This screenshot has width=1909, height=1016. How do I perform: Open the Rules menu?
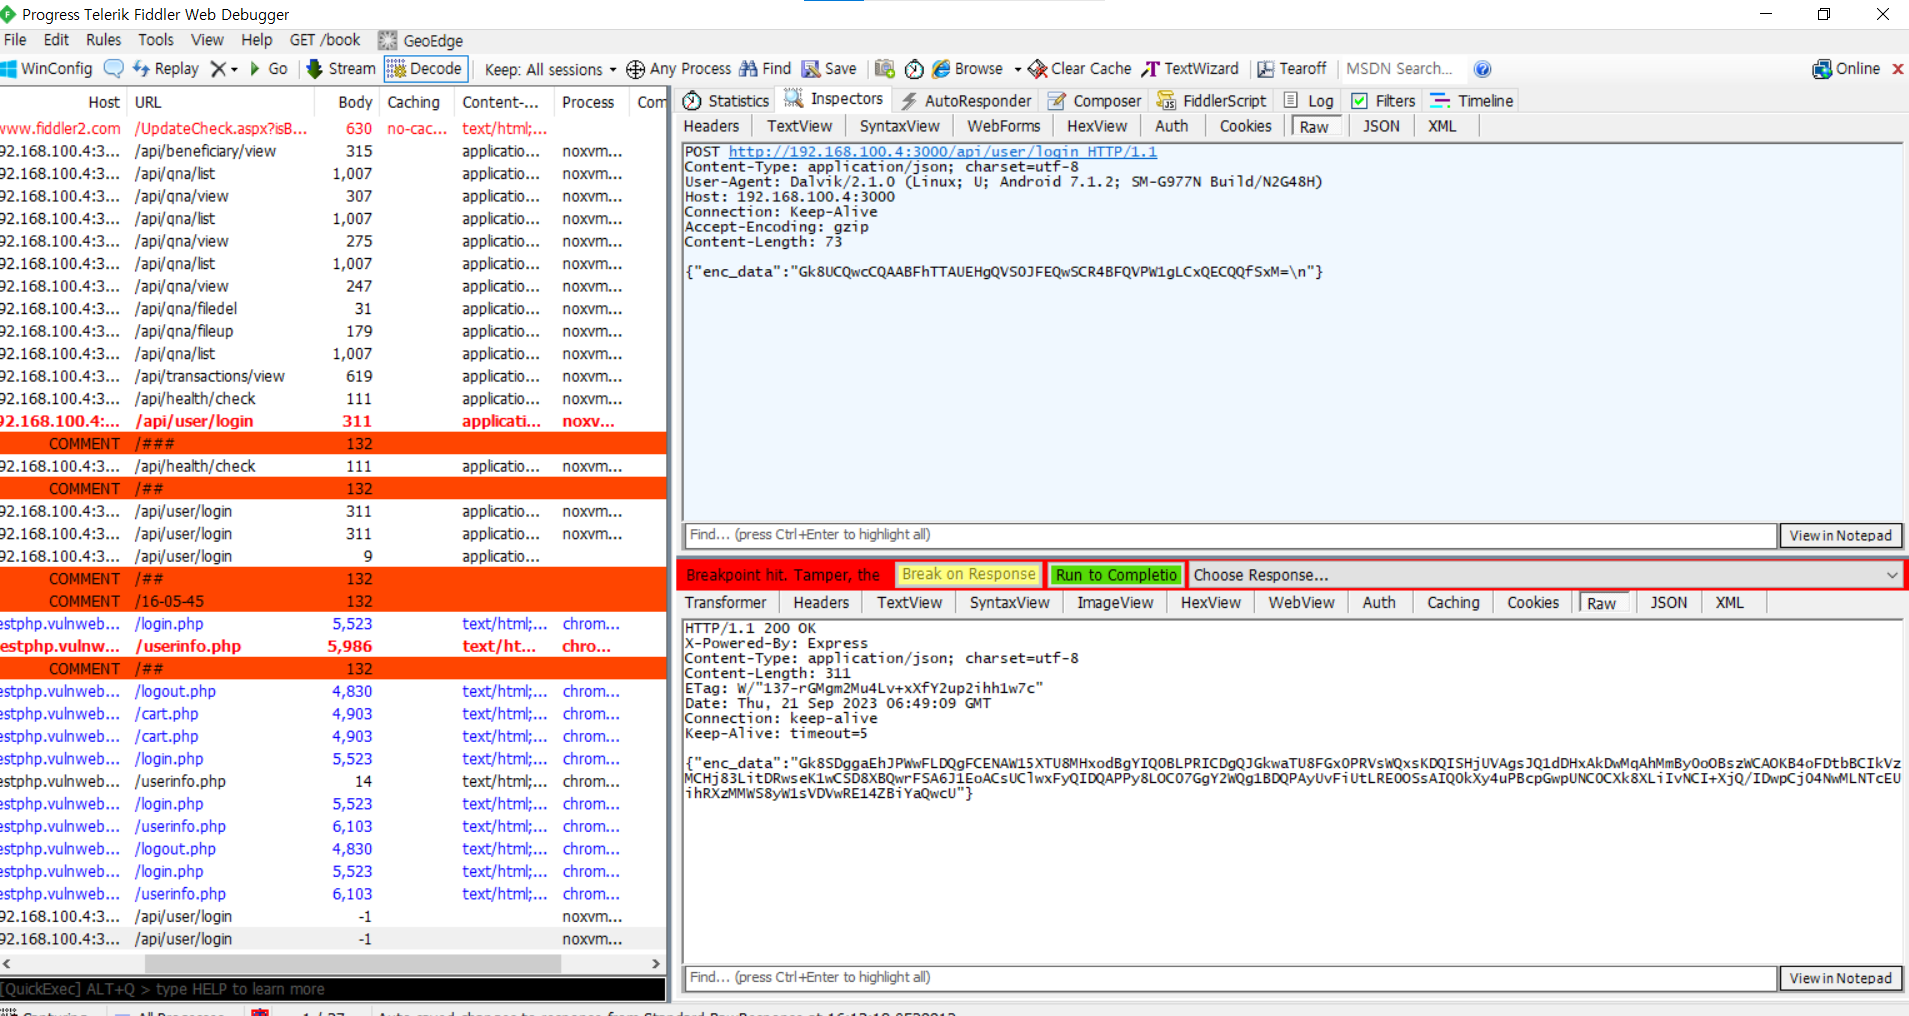click(x=104, y=40)
